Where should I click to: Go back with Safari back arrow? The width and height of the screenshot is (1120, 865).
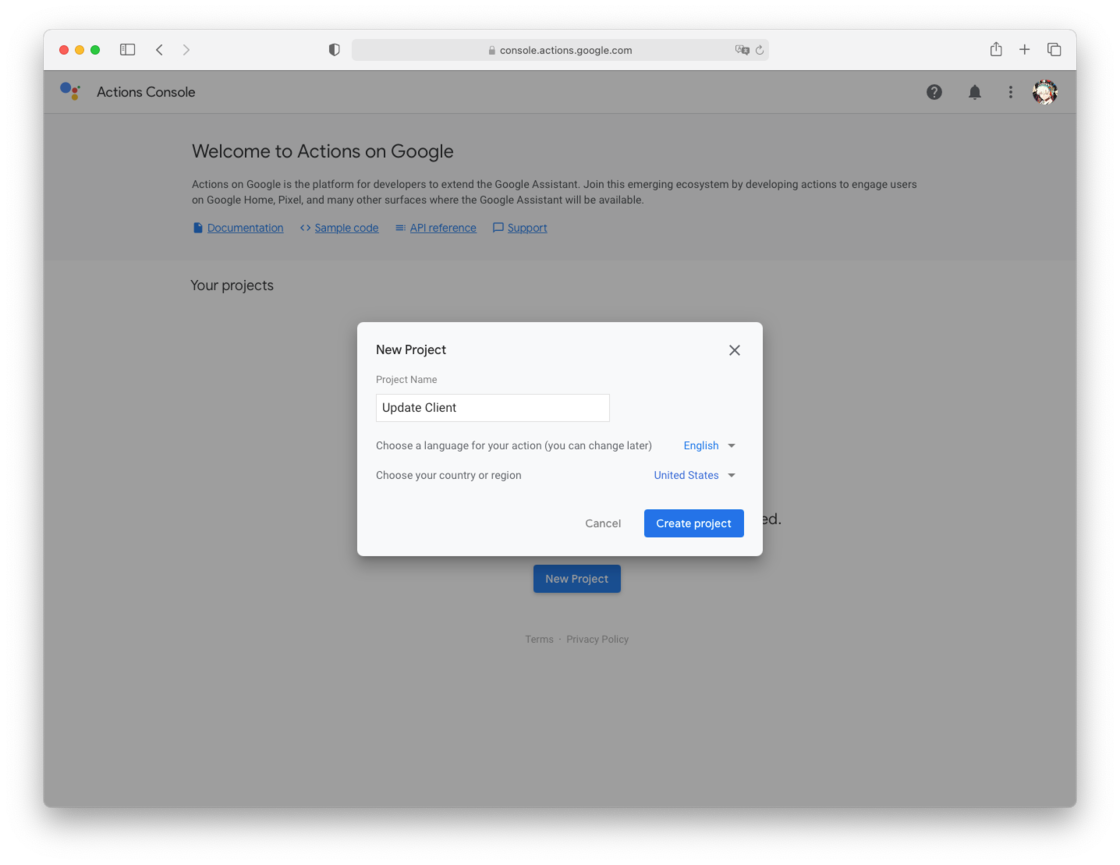click(159, 49)
